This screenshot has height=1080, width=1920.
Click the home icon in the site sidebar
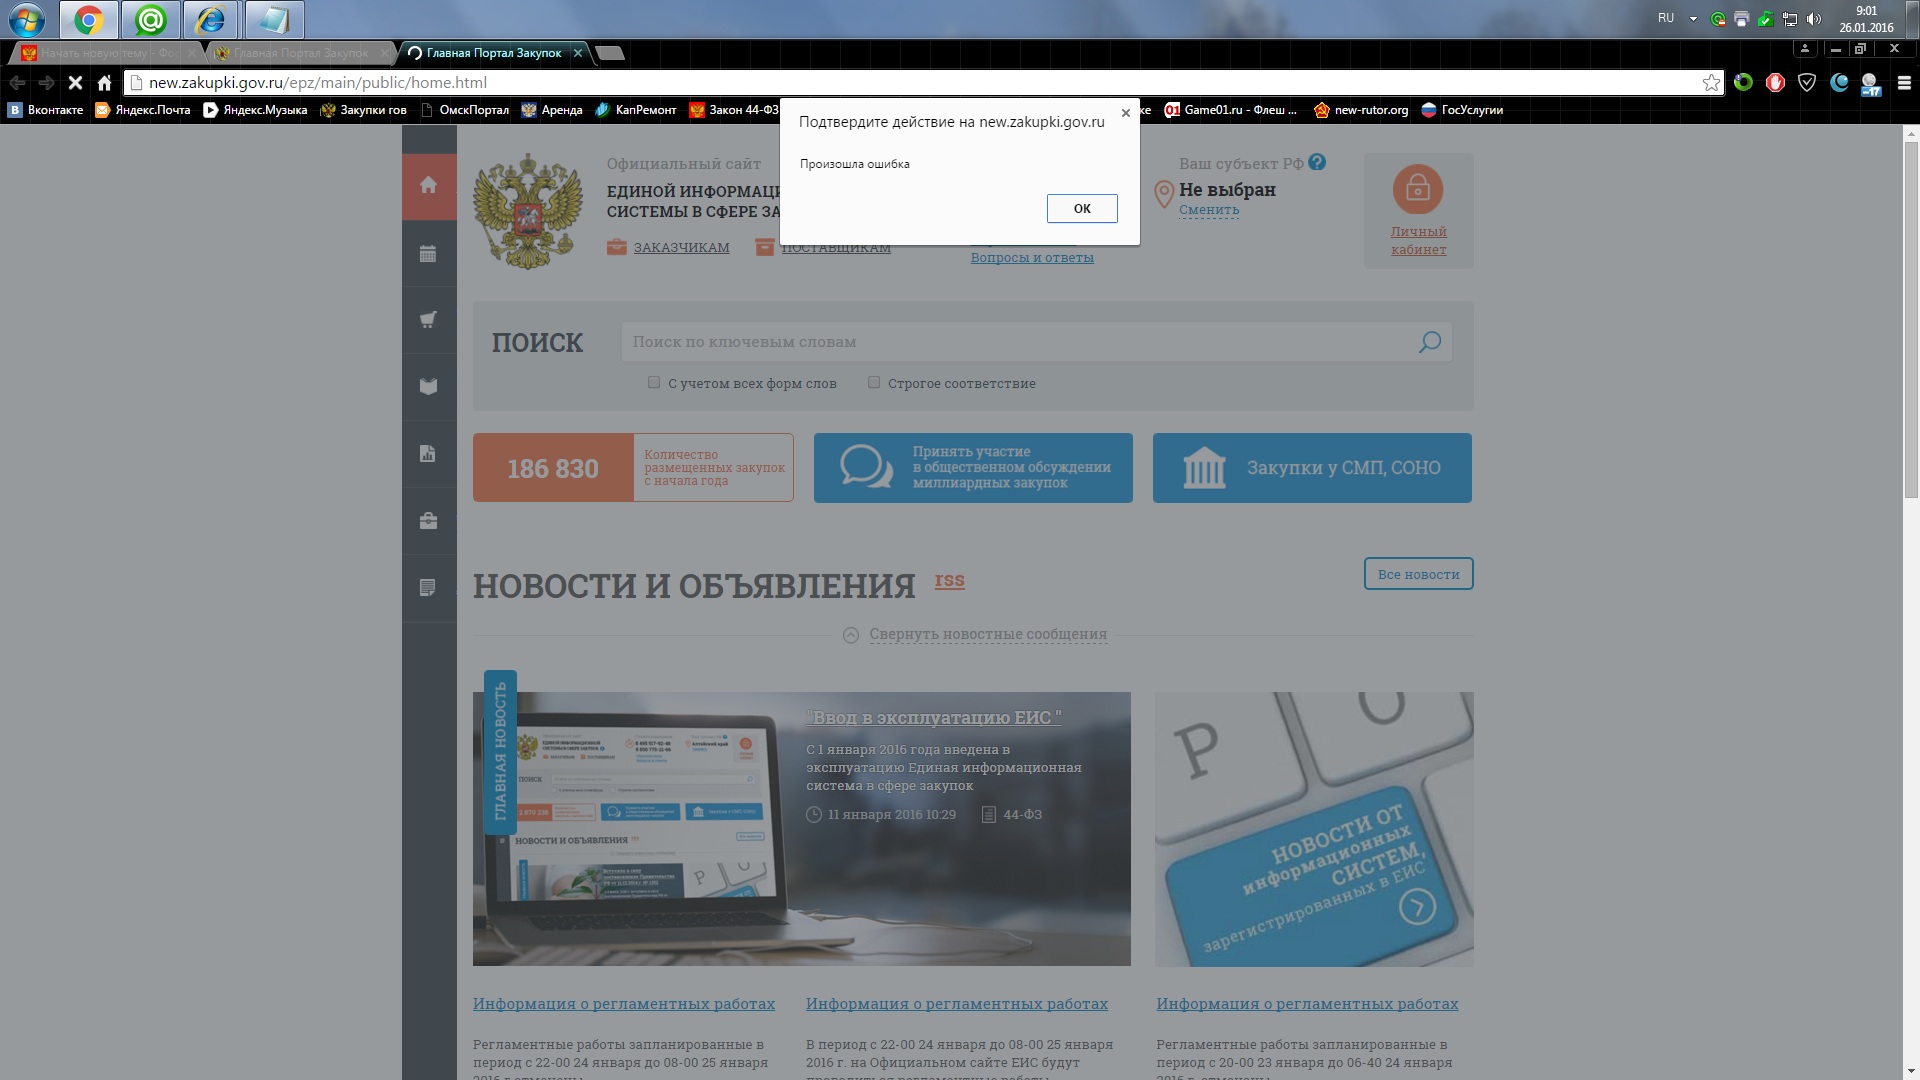[x=428, y=185]
